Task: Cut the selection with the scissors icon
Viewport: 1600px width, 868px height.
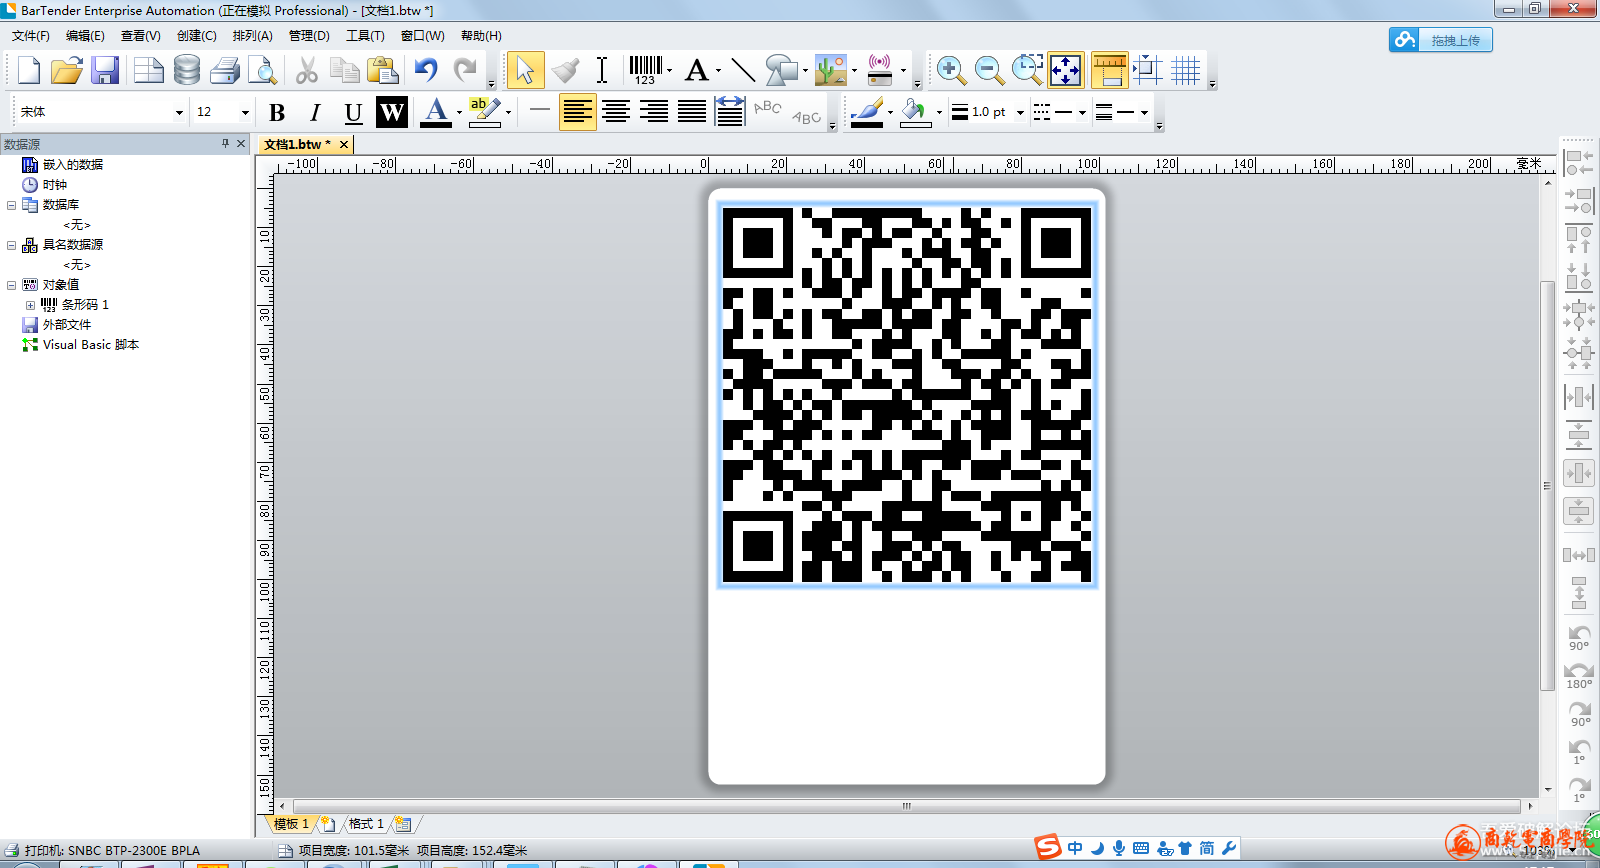Action: [307, 70]
